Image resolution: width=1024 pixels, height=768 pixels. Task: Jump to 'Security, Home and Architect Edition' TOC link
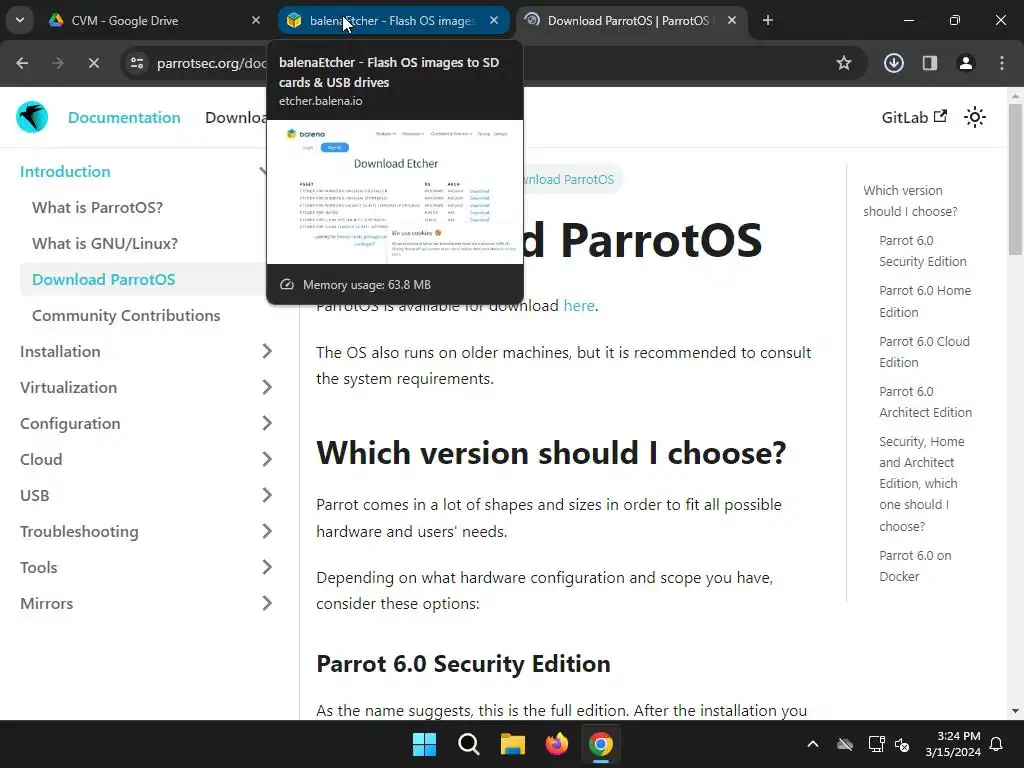921,483
